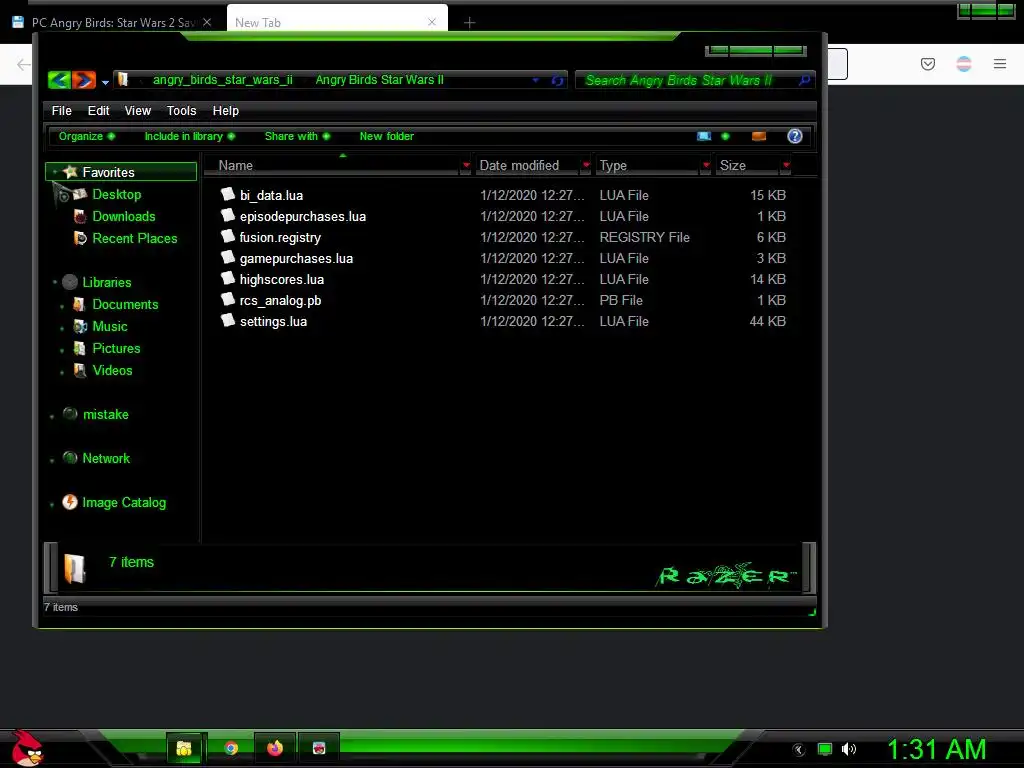Click the folder icon in address bar
Viewport: 1024px width, 768px height.
(123, 80)
